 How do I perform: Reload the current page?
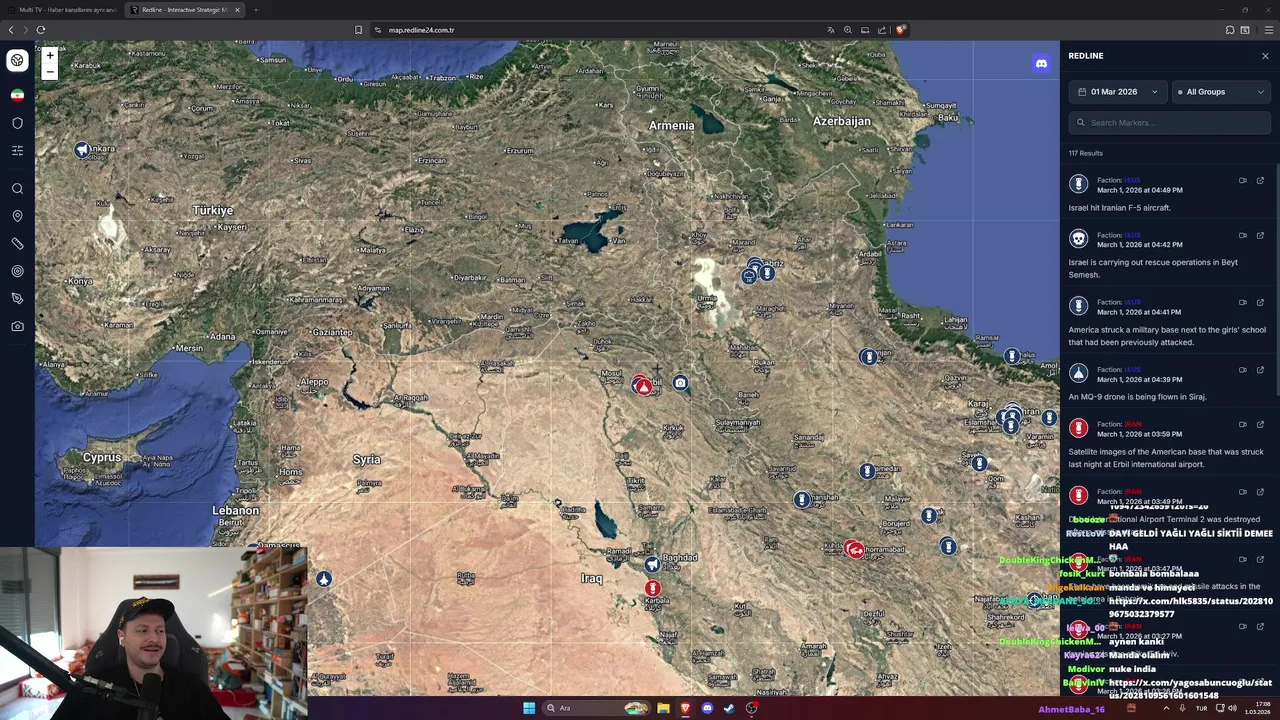pos(41,30)
